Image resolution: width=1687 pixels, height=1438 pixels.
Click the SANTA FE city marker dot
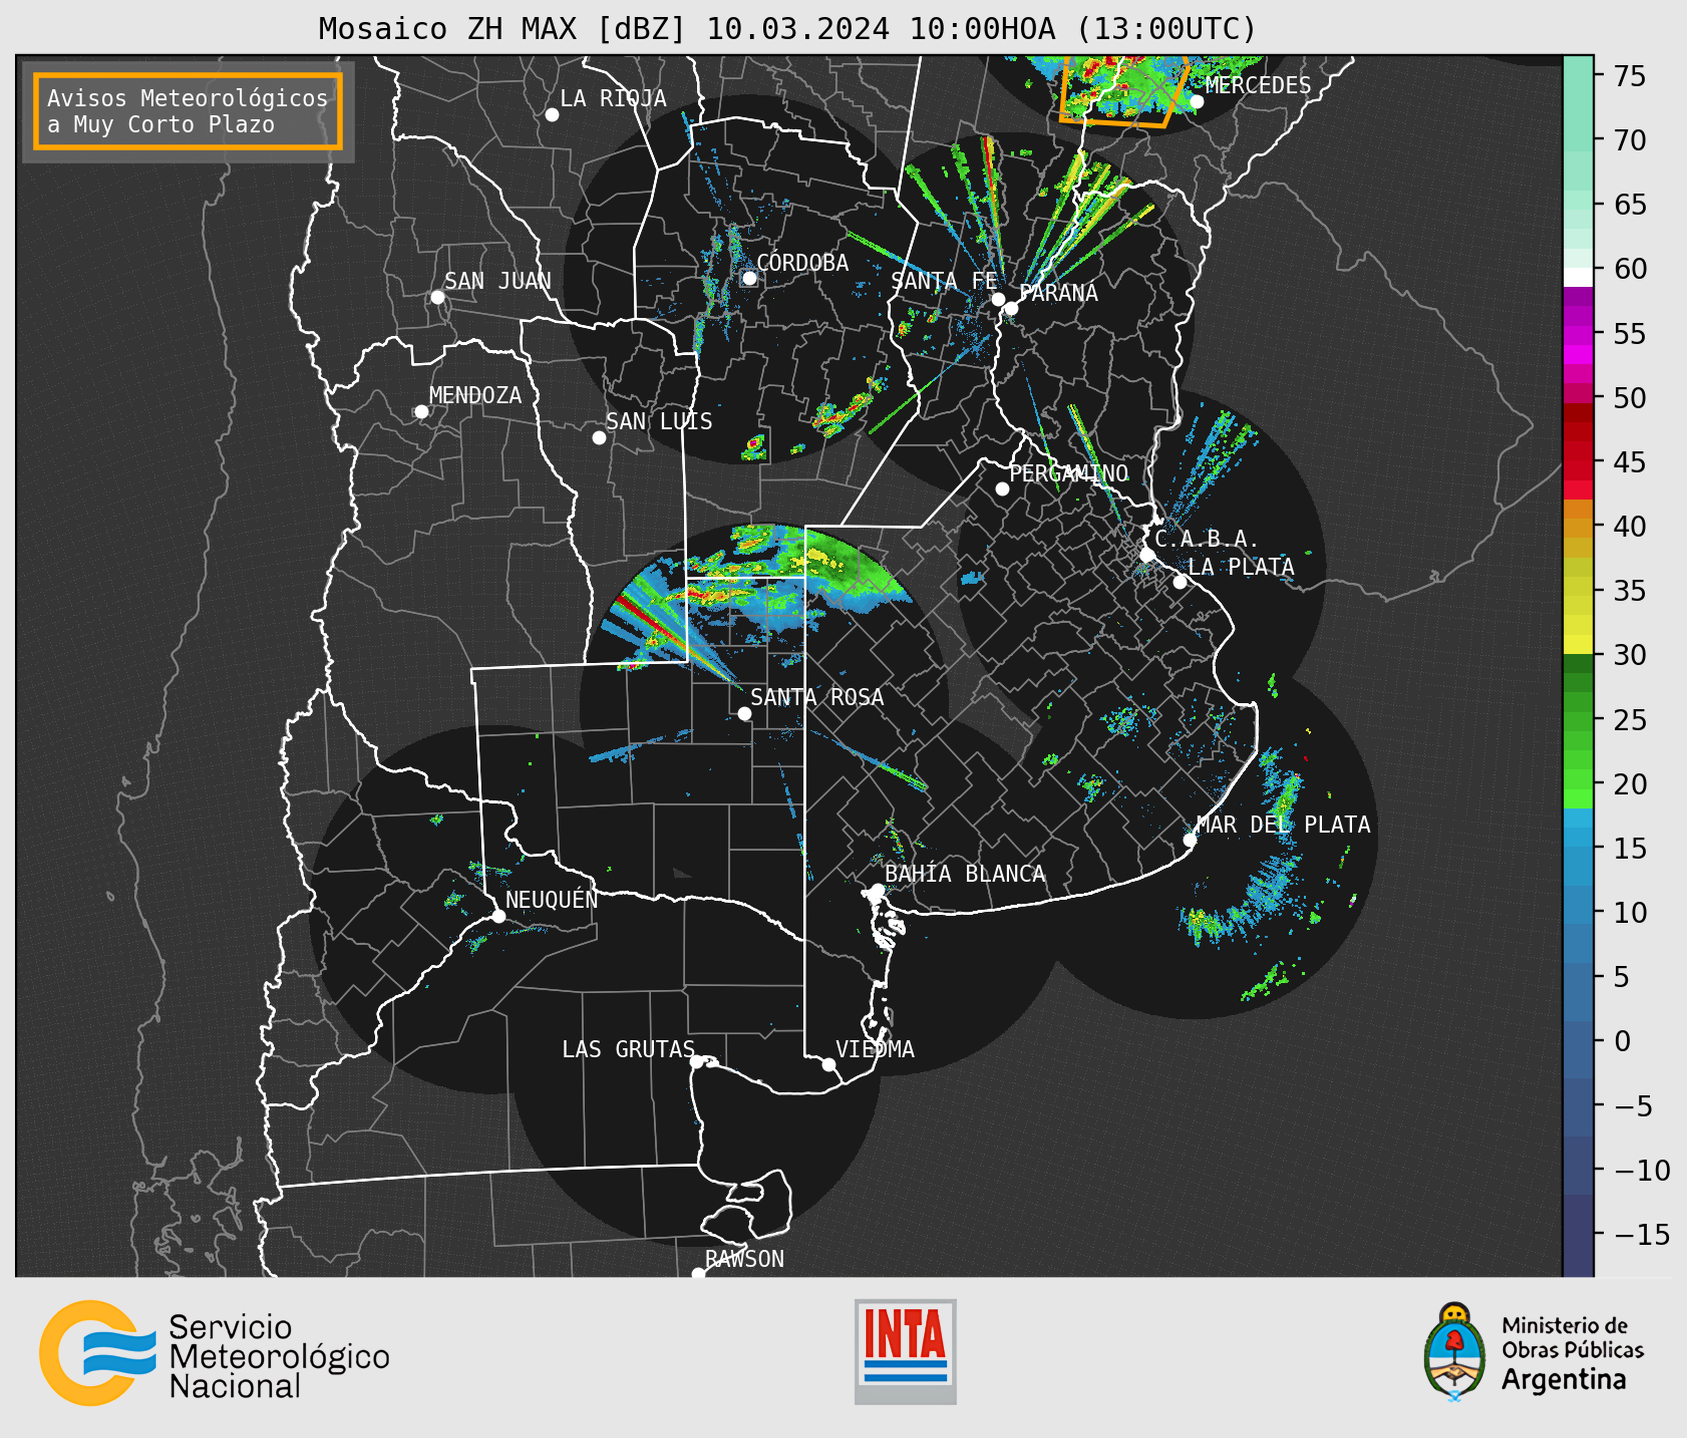[x=998, y=299]
